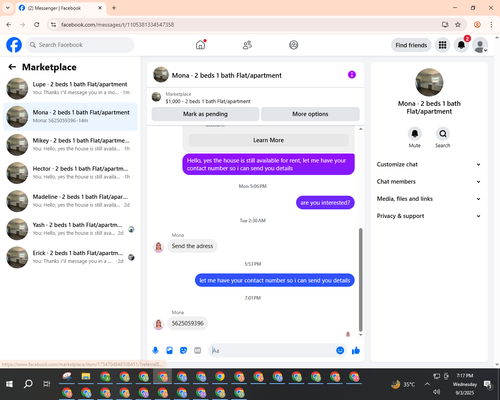Open the Mikey conversation
Screen dimensions: 500x400
70,145
